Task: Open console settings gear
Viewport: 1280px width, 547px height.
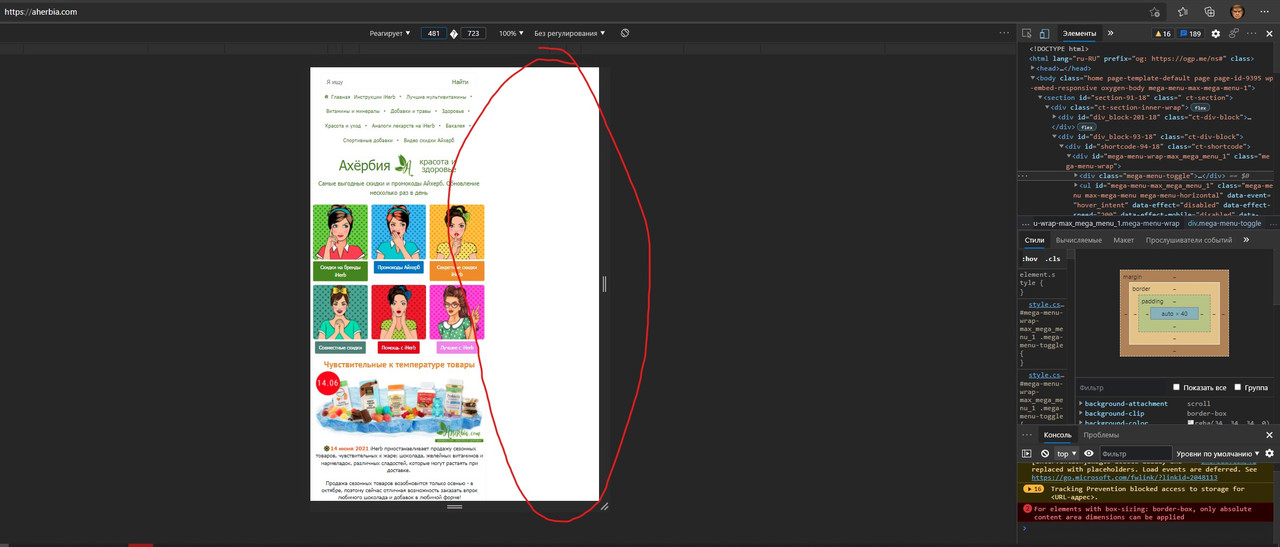Action: 1270,453
